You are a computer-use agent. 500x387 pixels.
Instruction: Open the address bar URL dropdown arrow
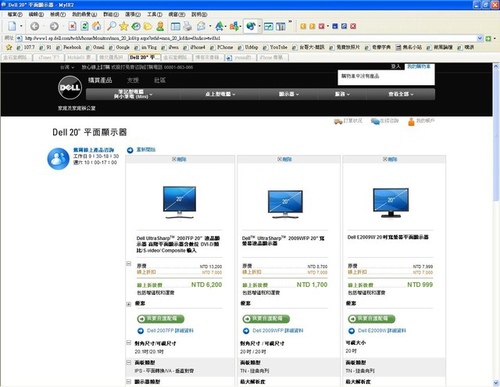coord(480,38)
